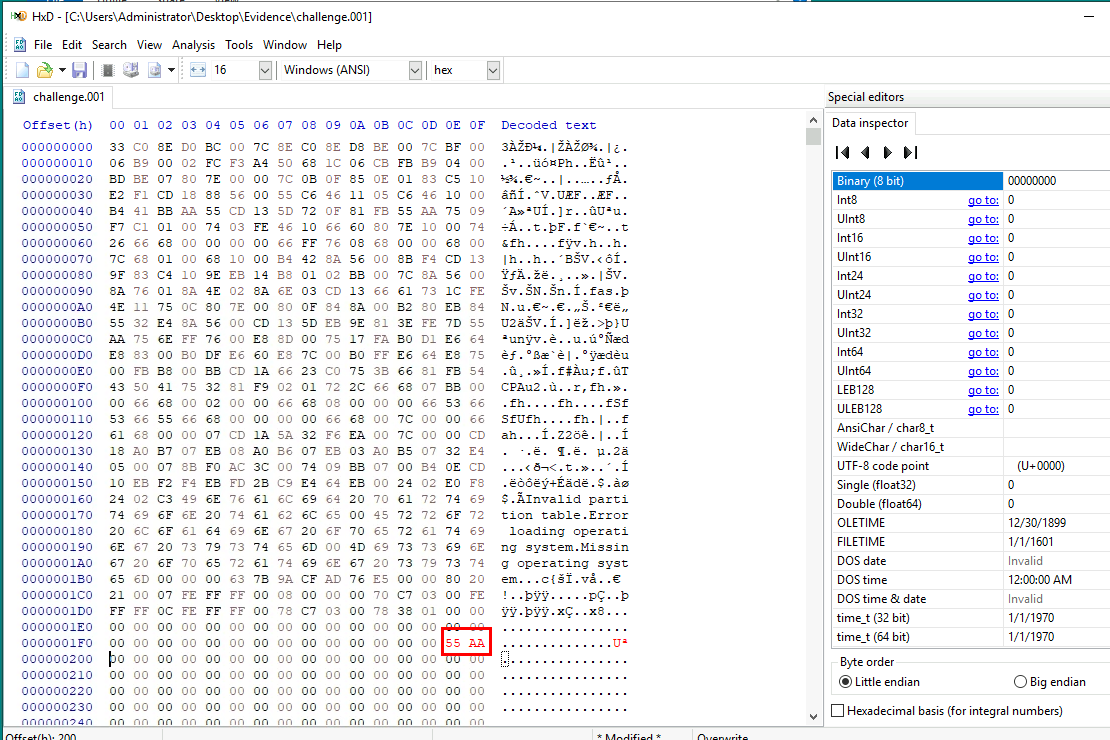Click the Open RAM memory chip icon
Image resolution: width=1110 pixels, height=740 pixels.
point(108,70)
